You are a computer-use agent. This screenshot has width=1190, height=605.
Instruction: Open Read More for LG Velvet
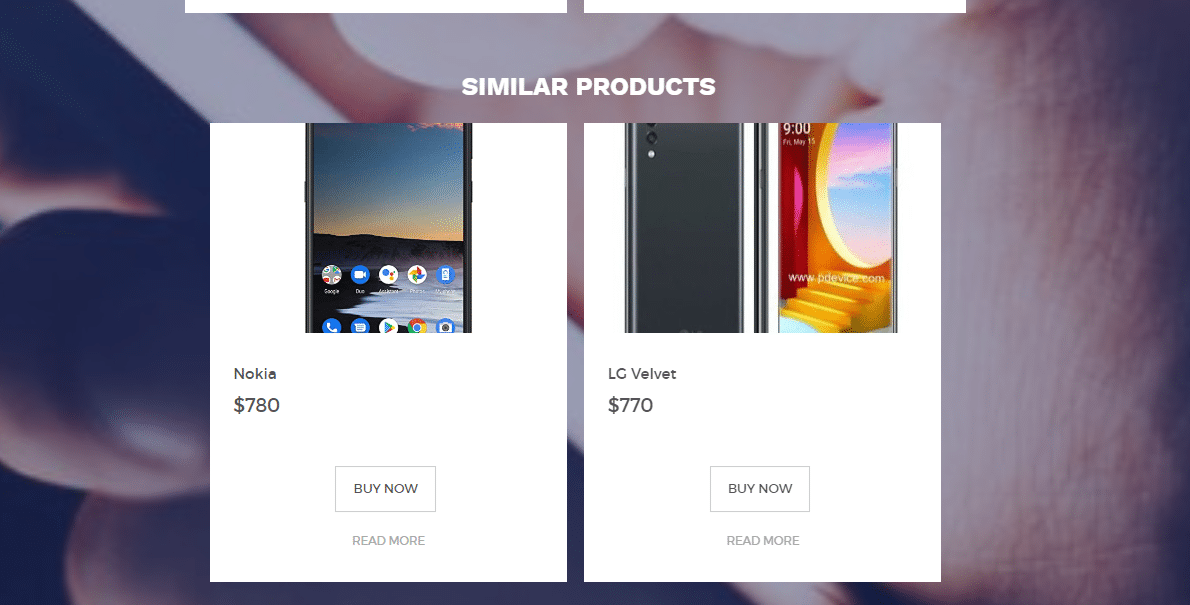[x=763, y=540]
